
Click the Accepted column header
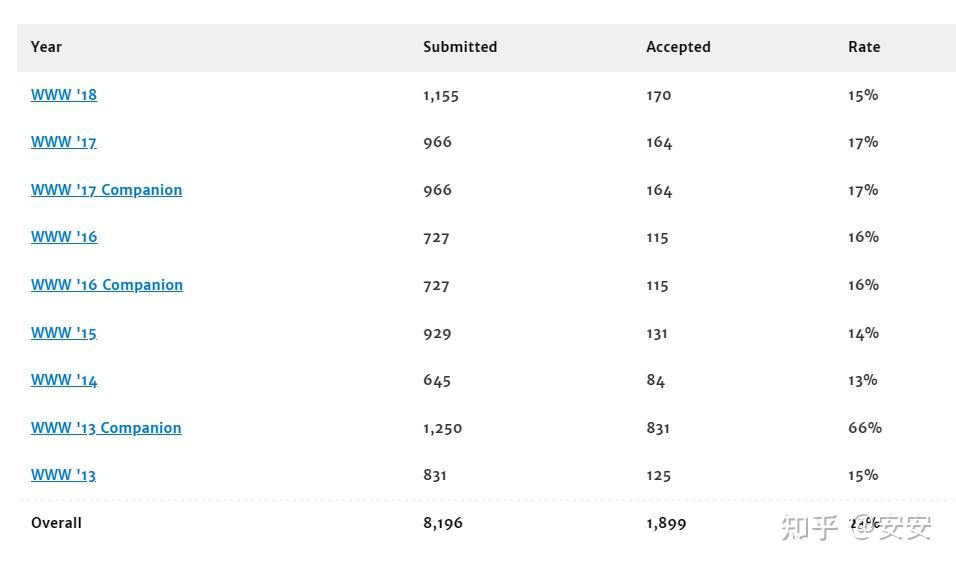pyautogui.click(x=678, y=47)
